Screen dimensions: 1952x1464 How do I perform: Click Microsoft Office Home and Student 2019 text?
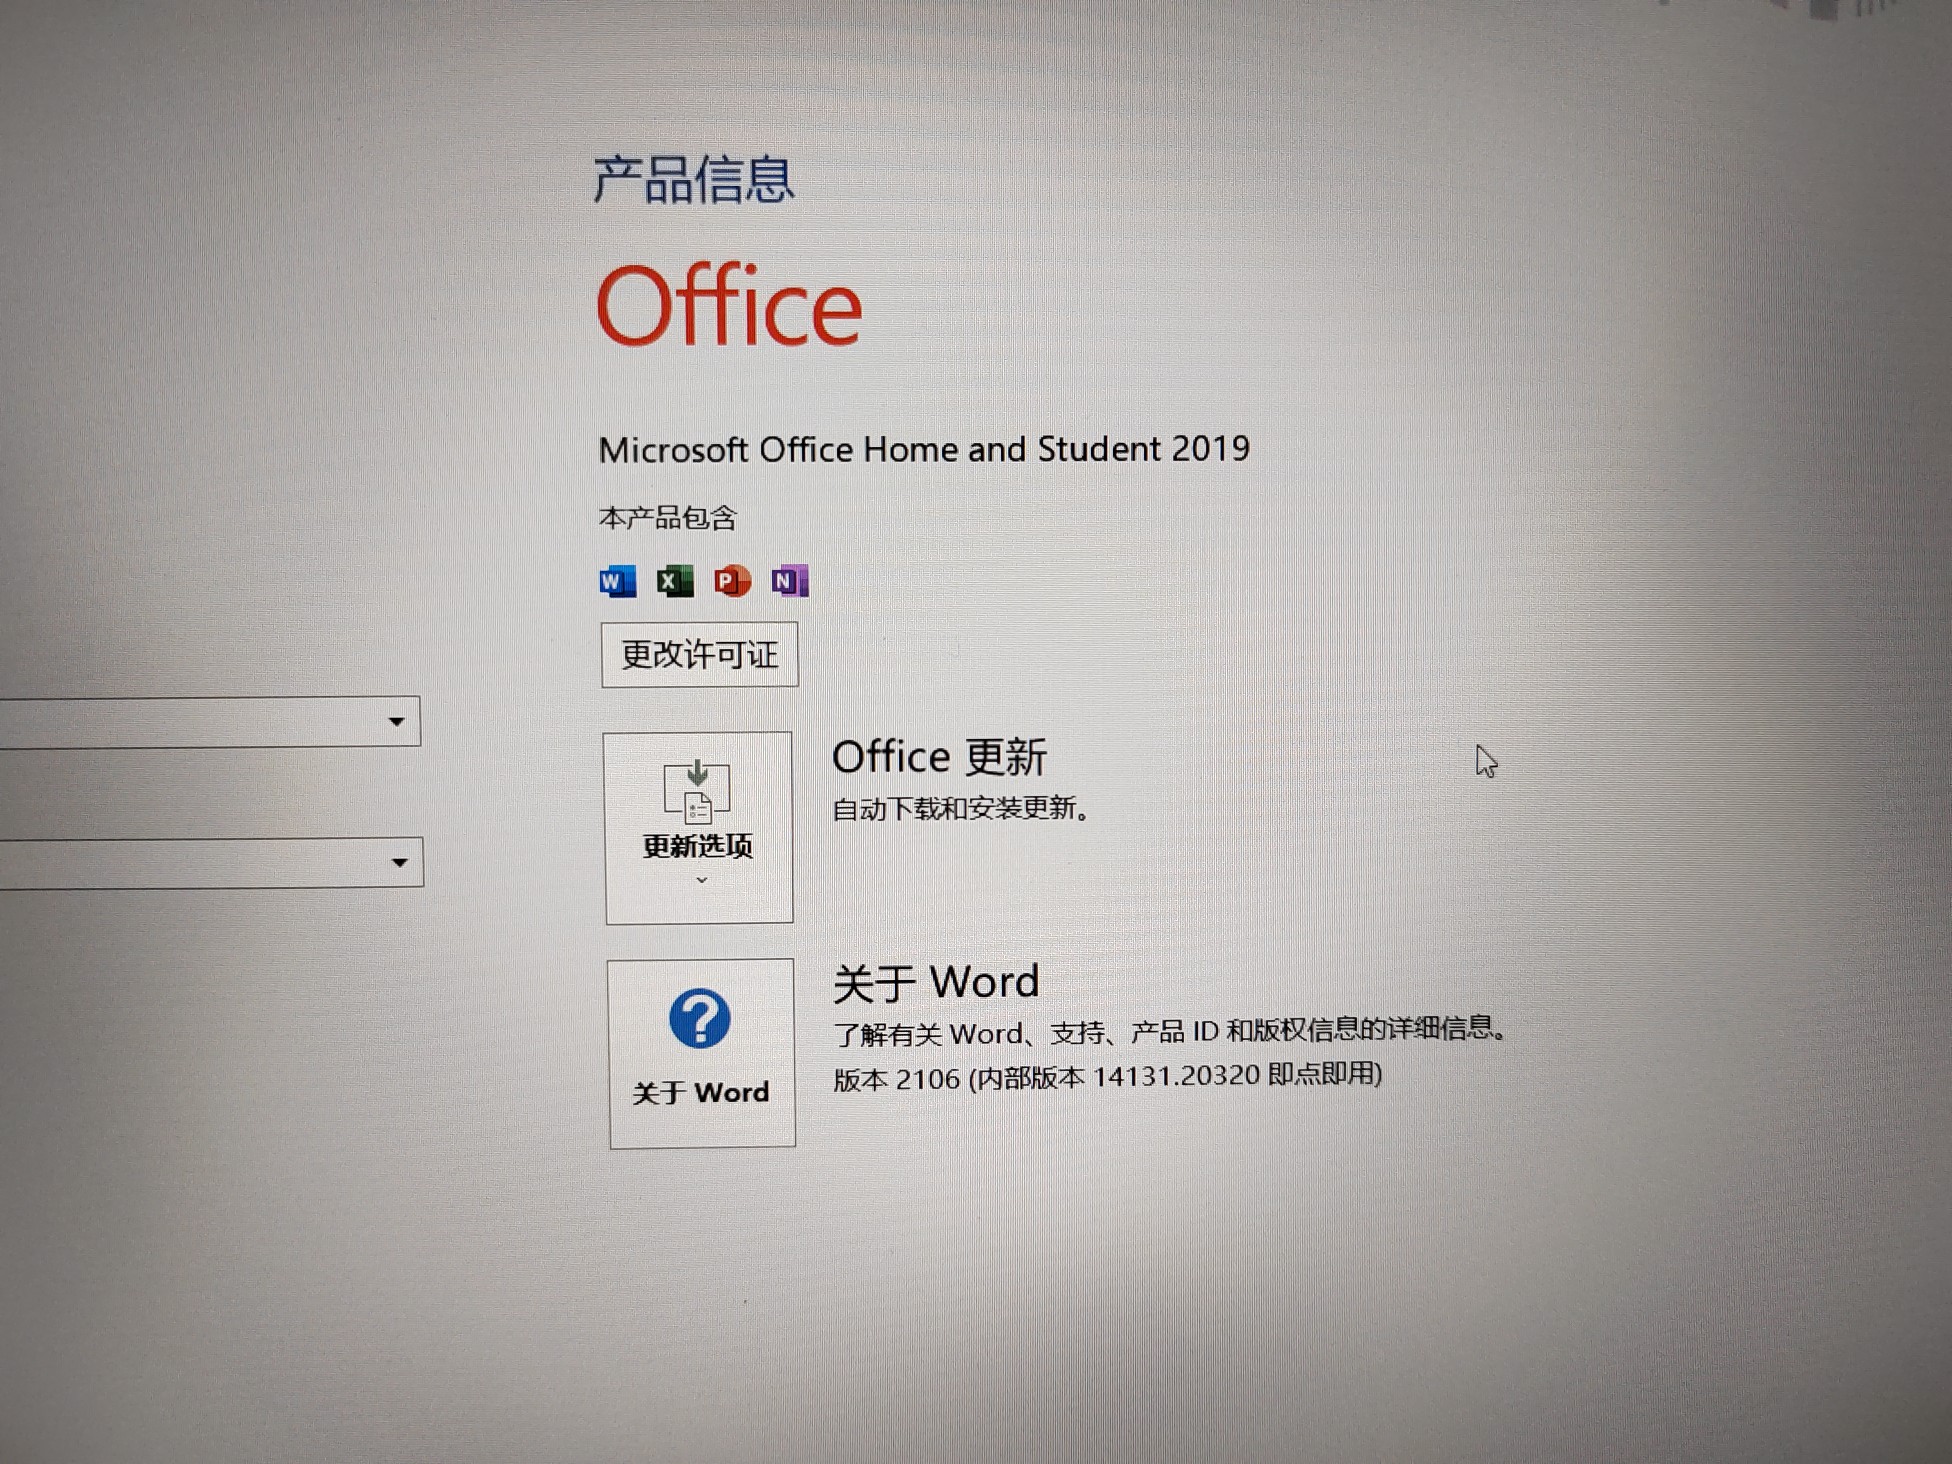point(924,449)
